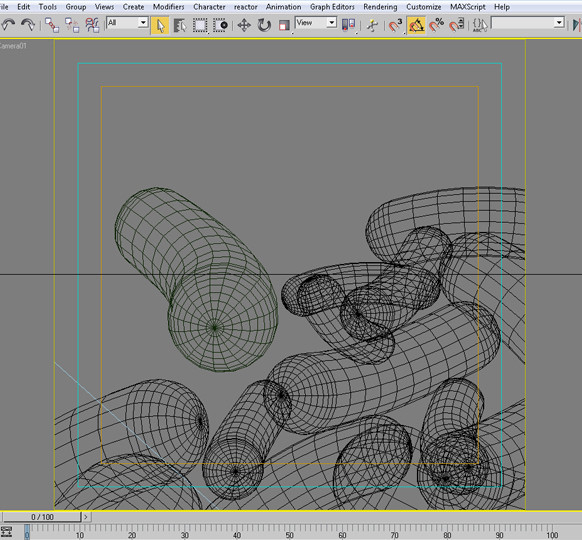This screenshot has height=540, width=582.
Task: Disable the highlighted Angle Snap toggle
Action: click(416, 25)
